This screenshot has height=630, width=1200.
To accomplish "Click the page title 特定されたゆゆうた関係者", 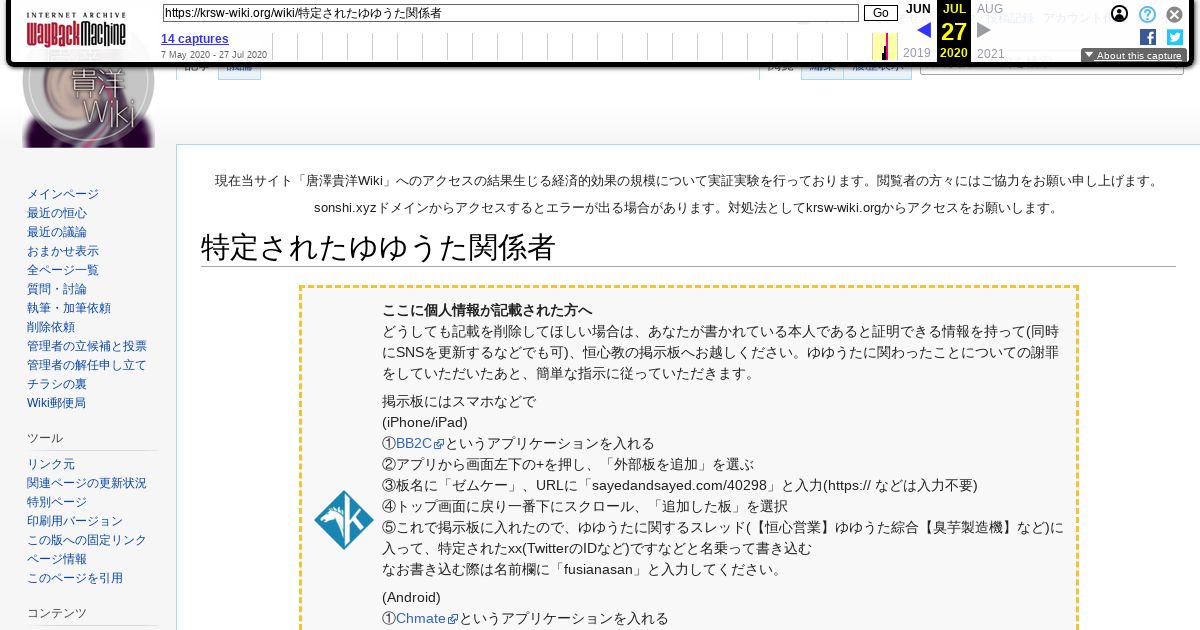I will [x=378, y=247].
